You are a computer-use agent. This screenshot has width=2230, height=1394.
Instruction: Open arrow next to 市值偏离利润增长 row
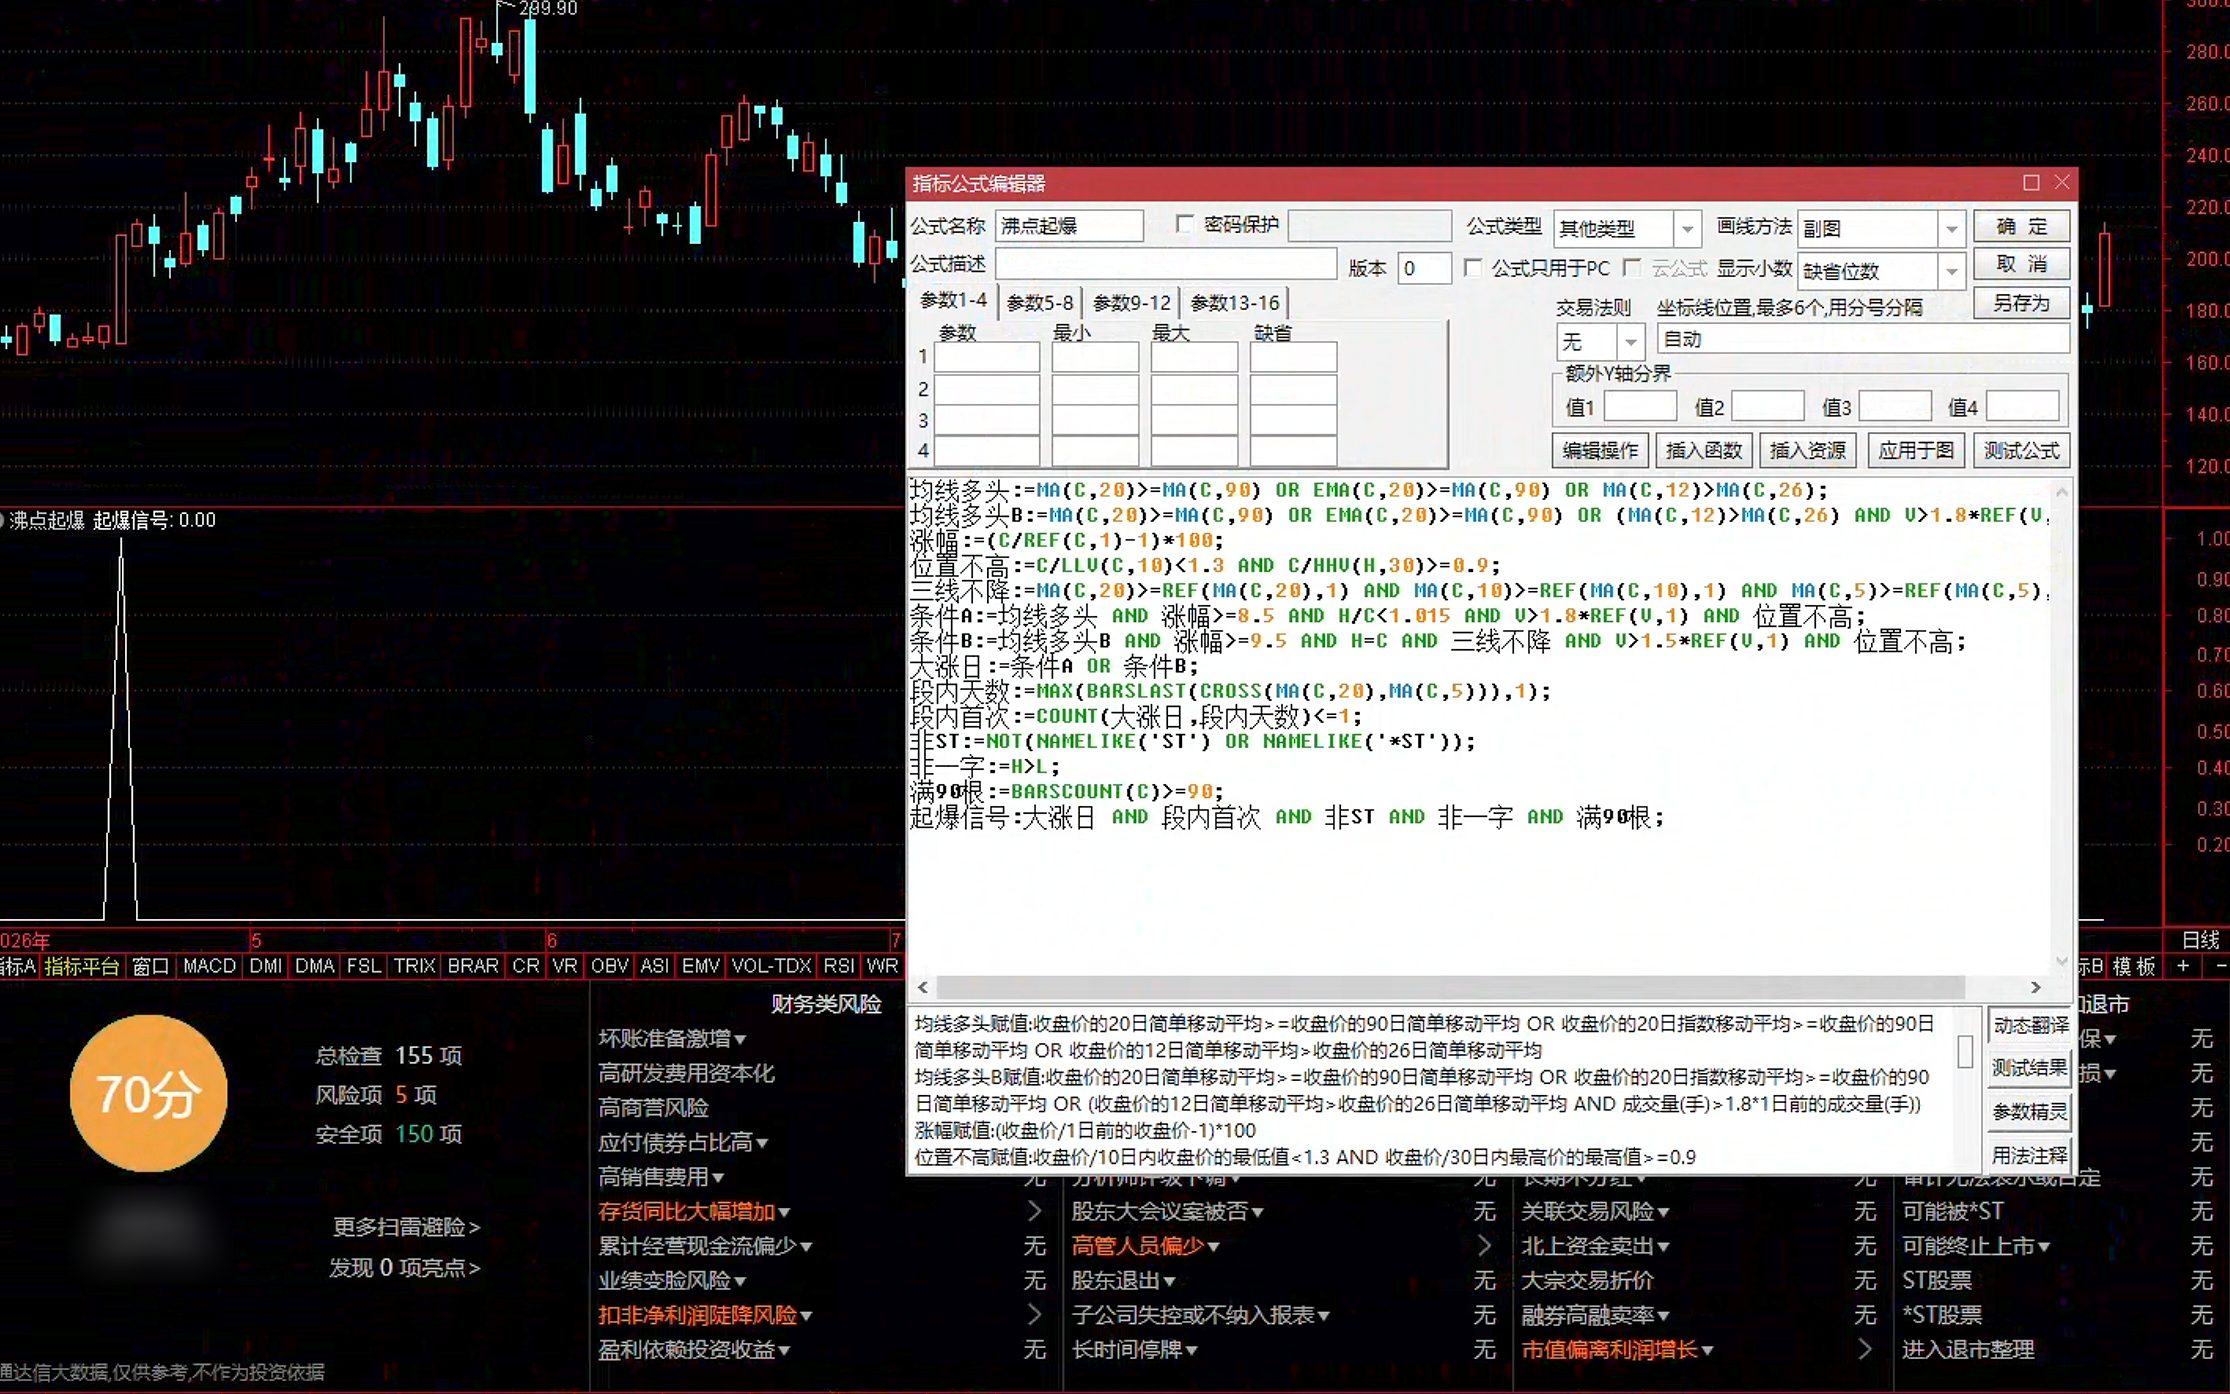[1865, 1350]
